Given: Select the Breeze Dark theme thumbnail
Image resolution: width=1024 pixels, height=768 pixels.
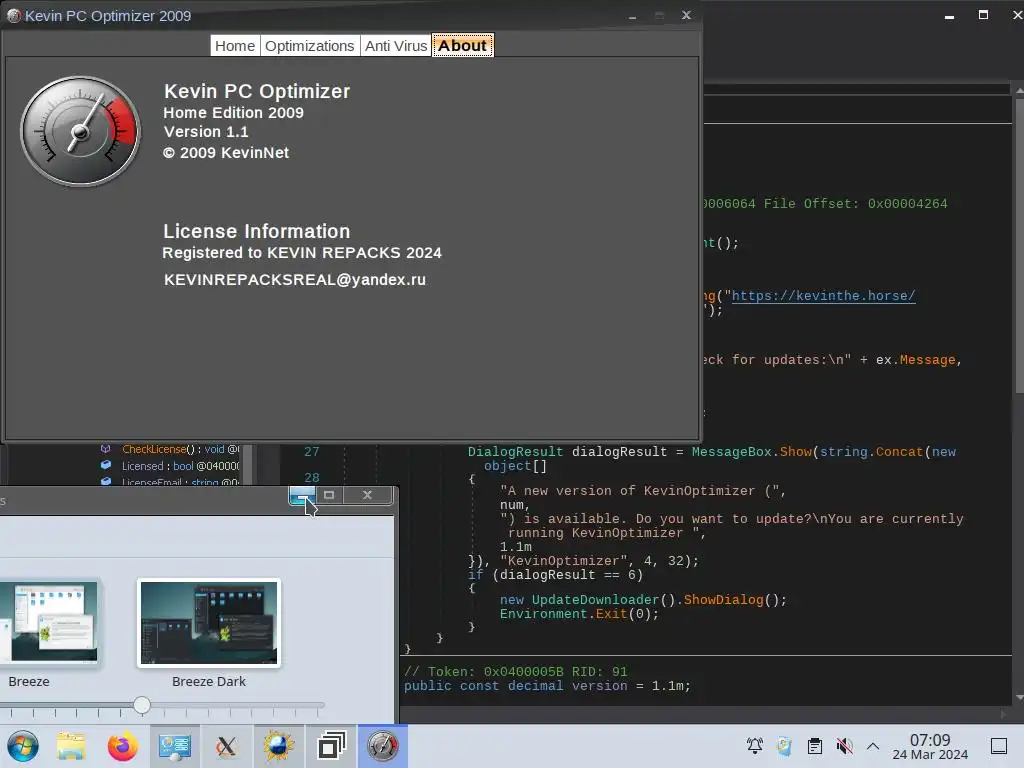Looking at the screenshot, I should point(209,623).
